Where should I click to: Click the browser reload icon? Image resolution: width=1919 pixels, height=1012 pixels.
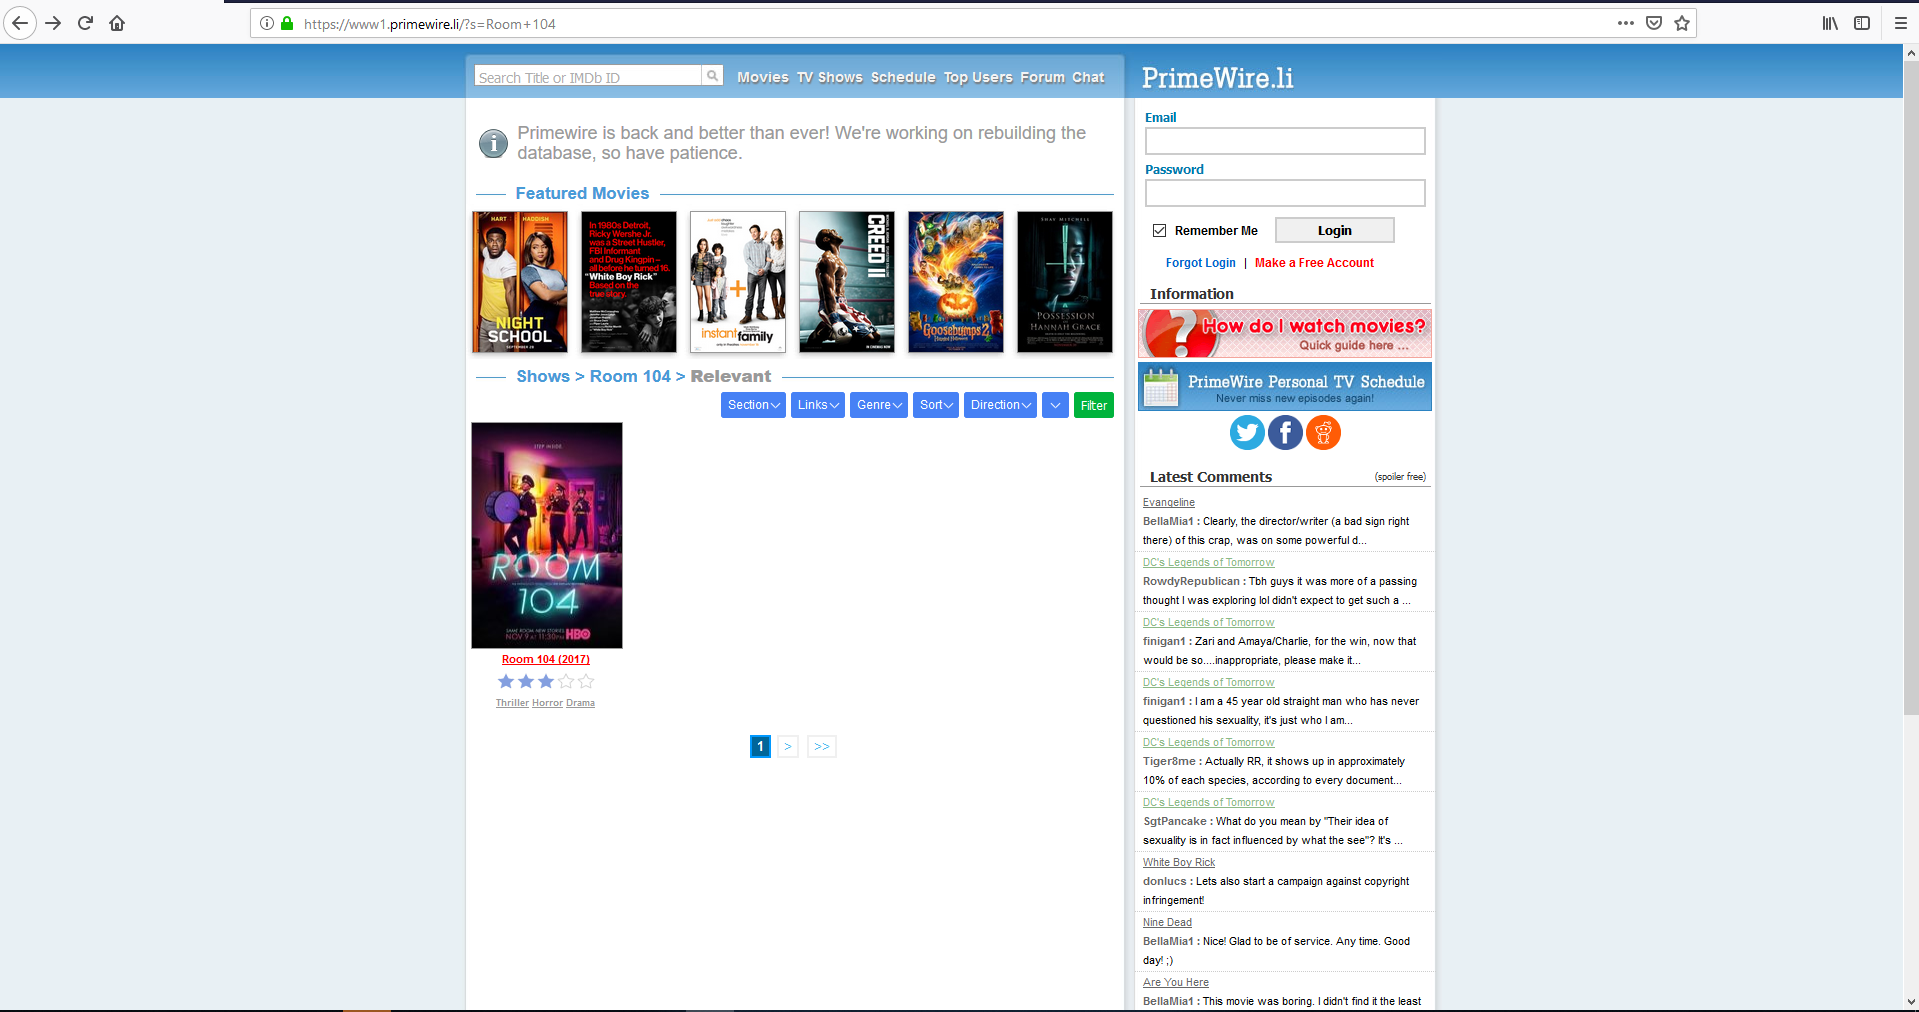[85, 23]
